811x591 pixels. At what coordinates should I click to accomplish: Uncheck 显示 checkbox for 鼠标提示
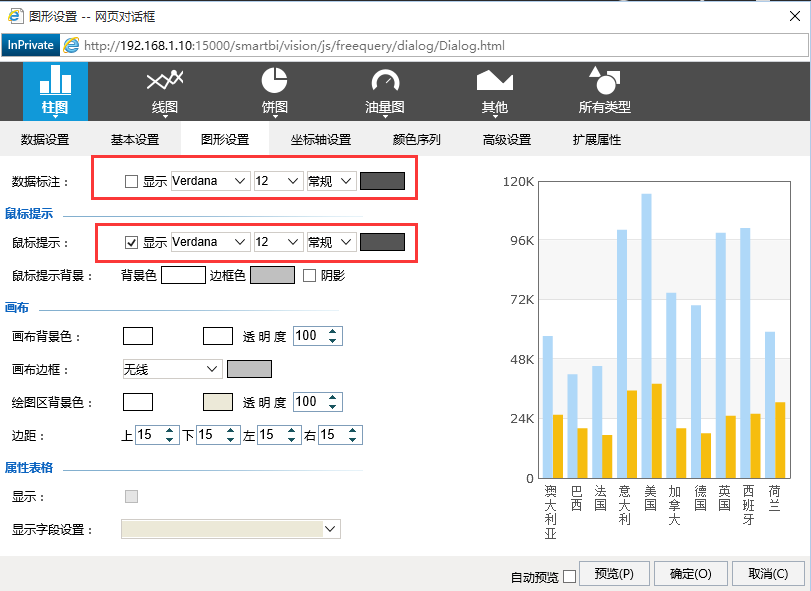(131, 242)
